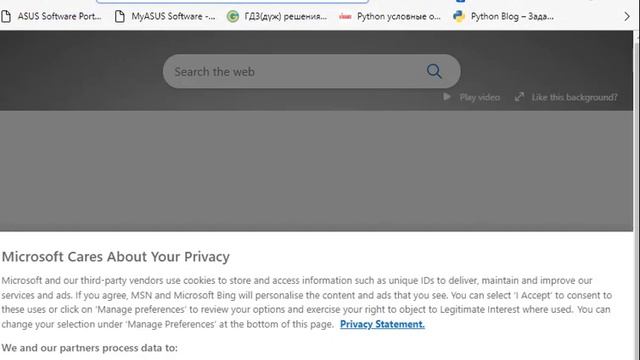Screen dimensions: 640x360
Task: Click the page icon of ASUS Software Port bookmark
Action: [6, 16]
